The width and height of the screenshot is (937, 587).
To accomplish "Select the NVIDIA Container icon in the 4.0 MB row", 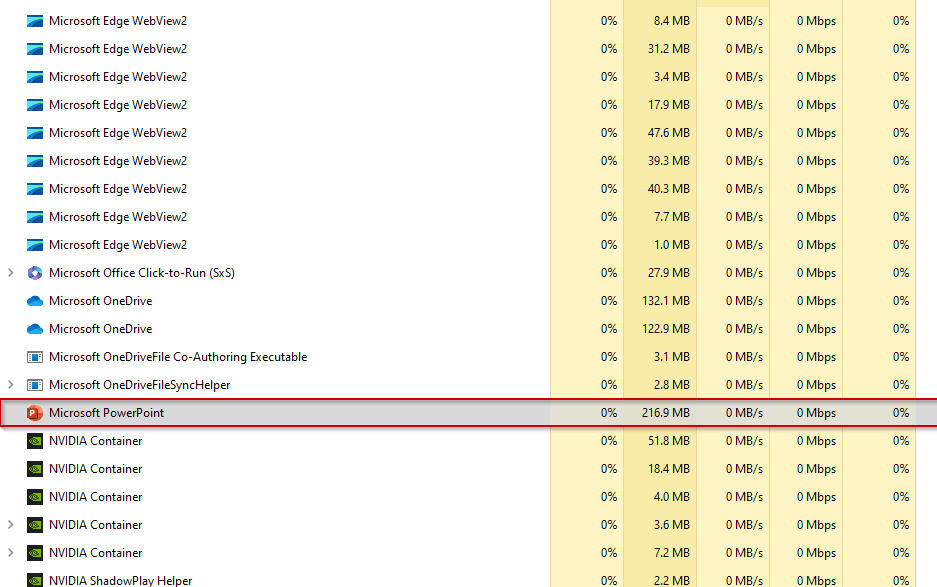I will pyautogui.click(x=35, y=497).
